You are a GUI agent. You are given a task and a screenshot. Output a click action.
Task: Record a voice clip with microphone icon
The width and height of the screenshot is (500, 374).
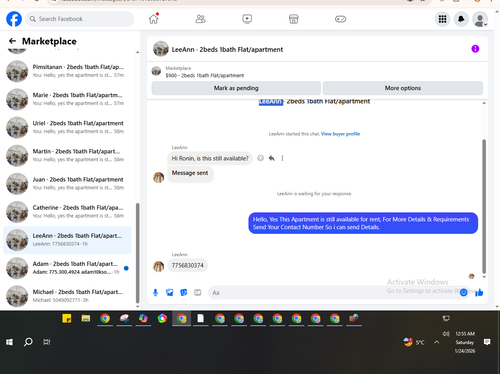pos(155,293)
